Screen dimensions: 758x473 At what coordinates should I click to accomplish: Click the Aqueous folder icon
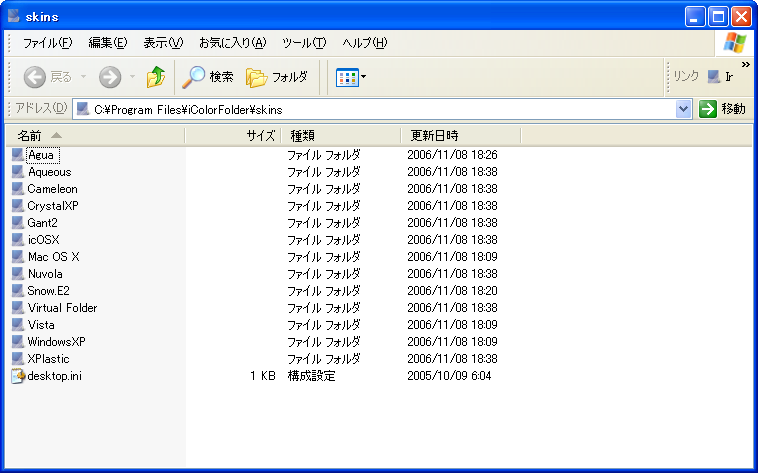click(x=18, y=172)
